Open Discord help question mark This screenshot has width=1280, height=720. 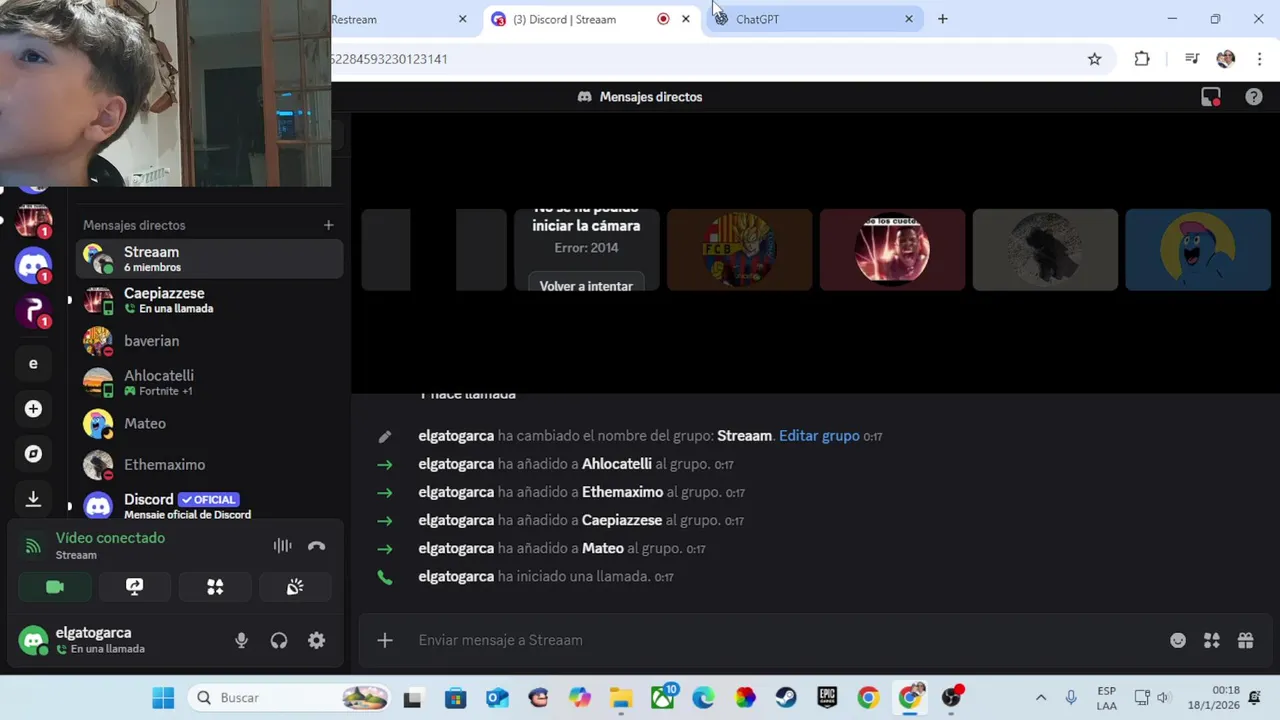tap(1254, 97)
